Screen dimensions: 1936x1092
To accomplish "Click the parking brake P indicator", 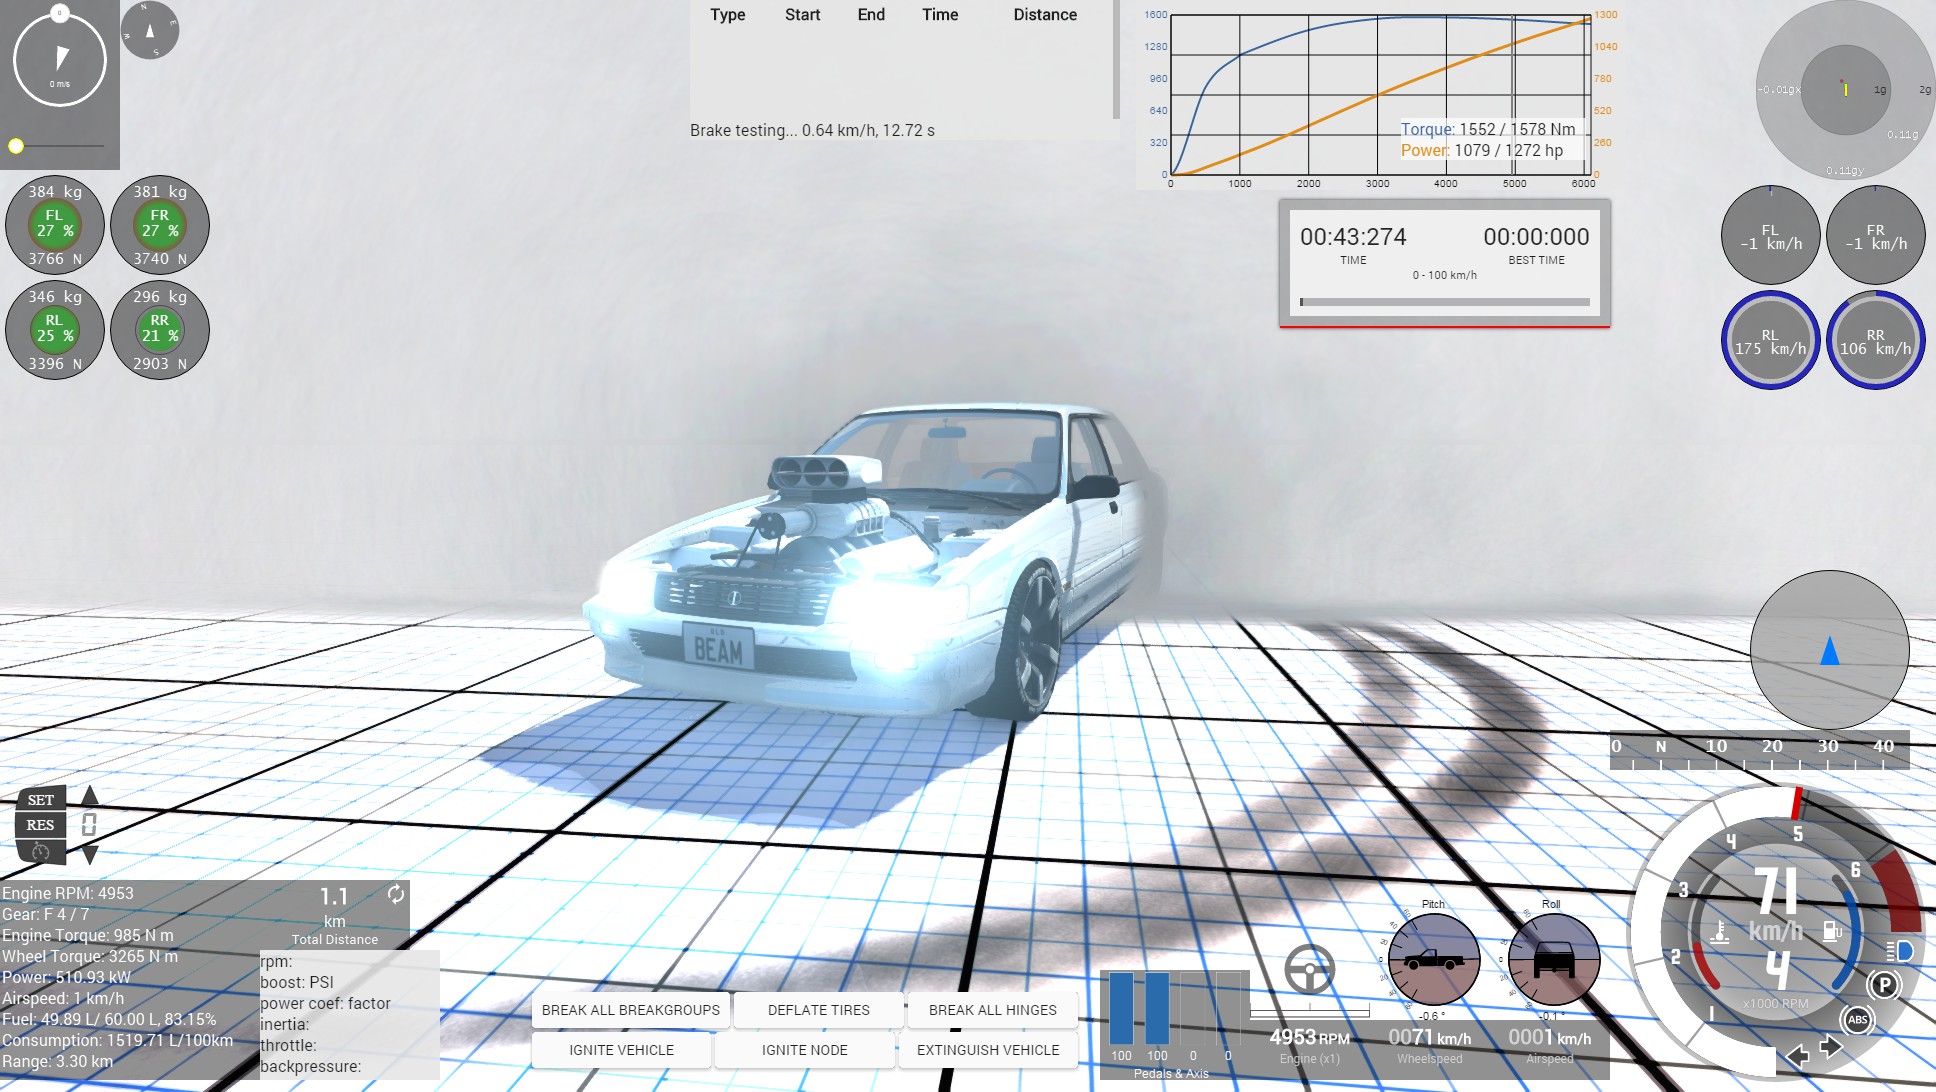I will click(1884, 985).
